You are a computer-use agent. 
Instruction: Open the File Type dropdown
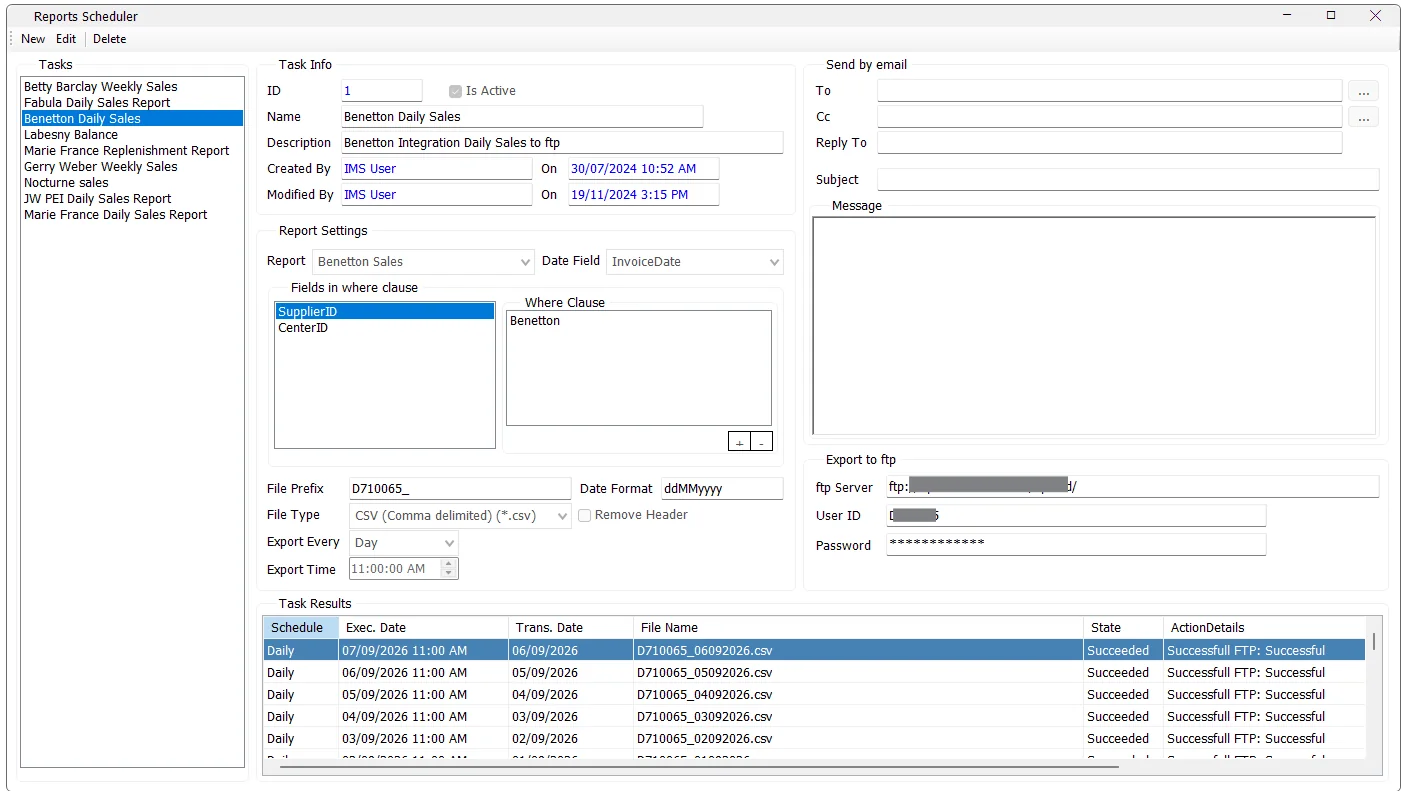(x=460, y=516)
